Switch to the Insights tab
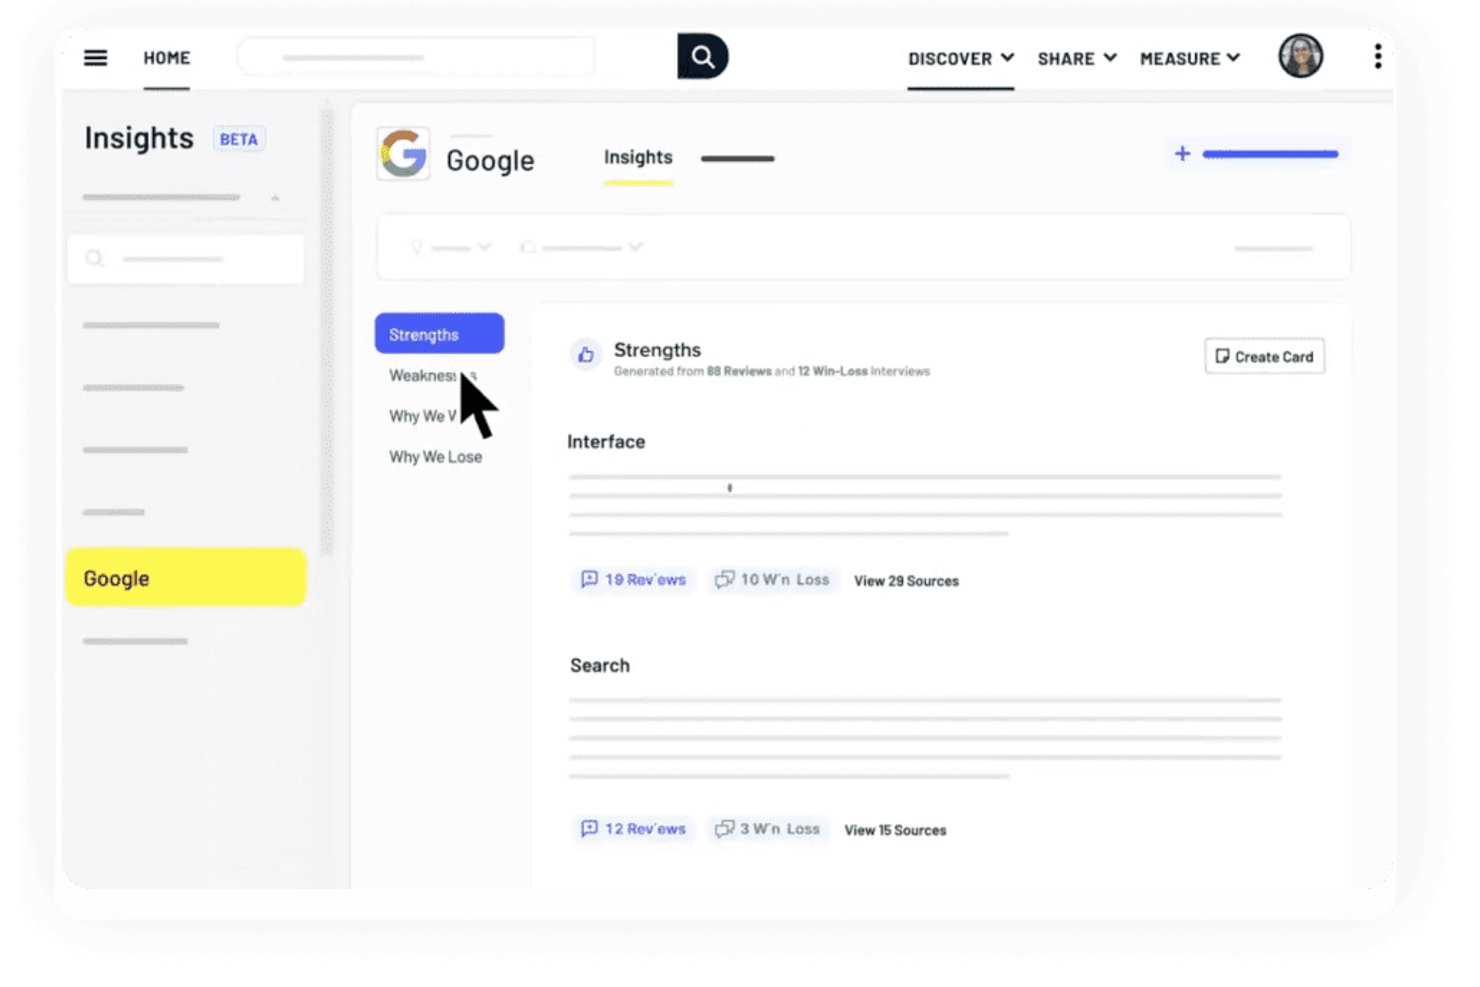This screenshot has height=987, width=1480. coord(638,158)
